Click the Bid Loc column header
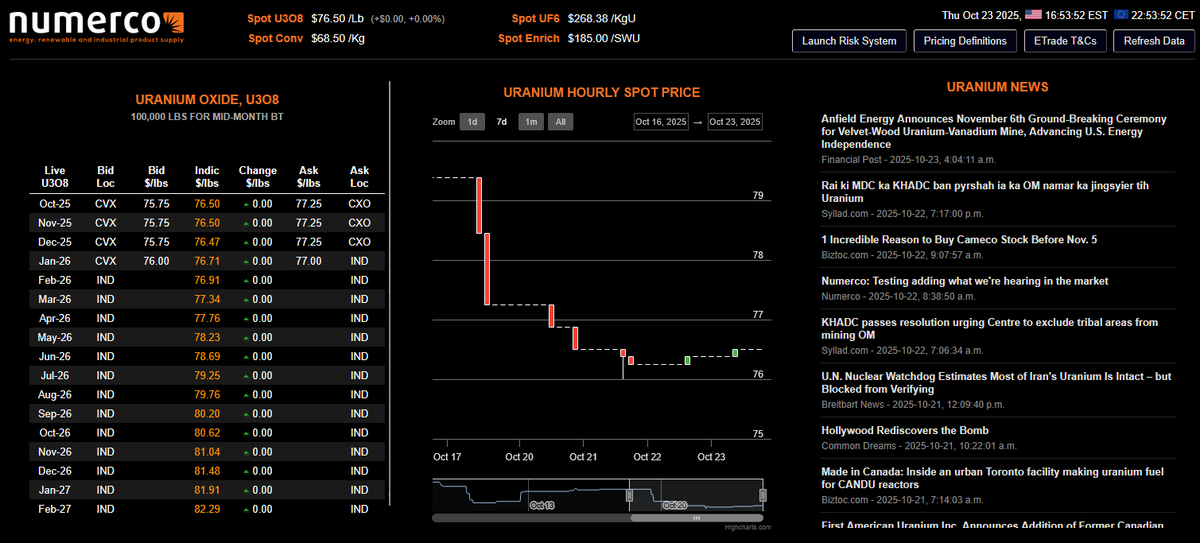Screen dimensions: 1200x543 tap(105, 177)
